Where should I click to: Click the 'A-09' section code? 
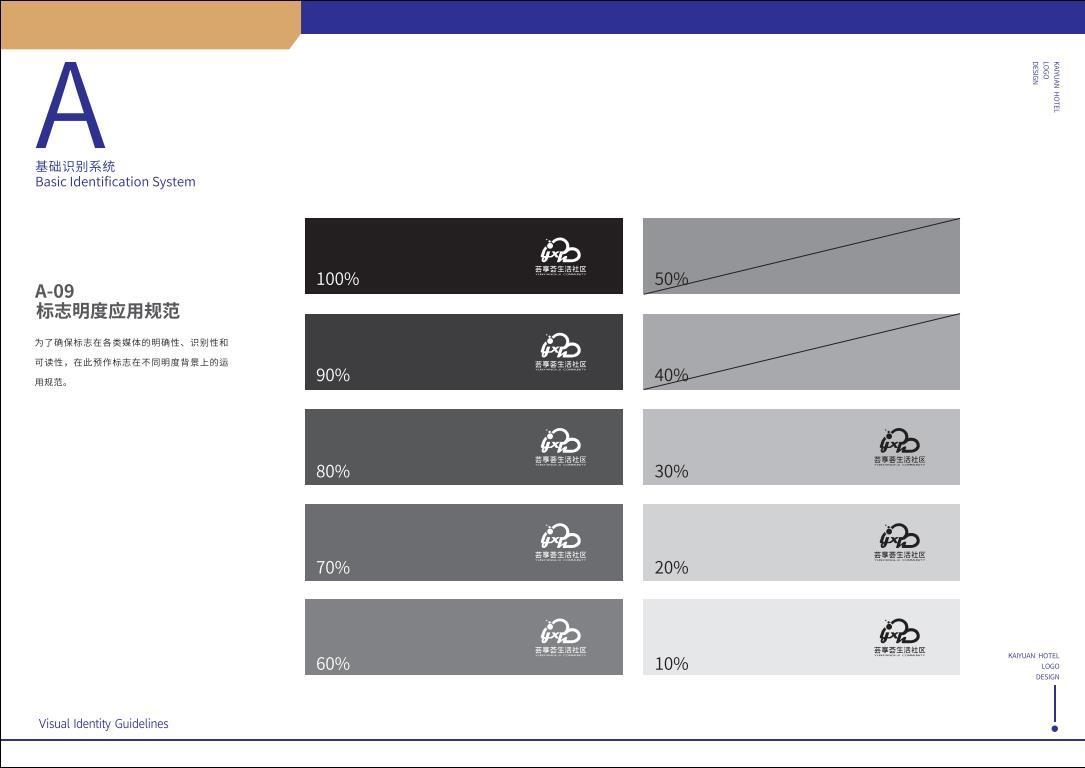click(x=55, y=291)
